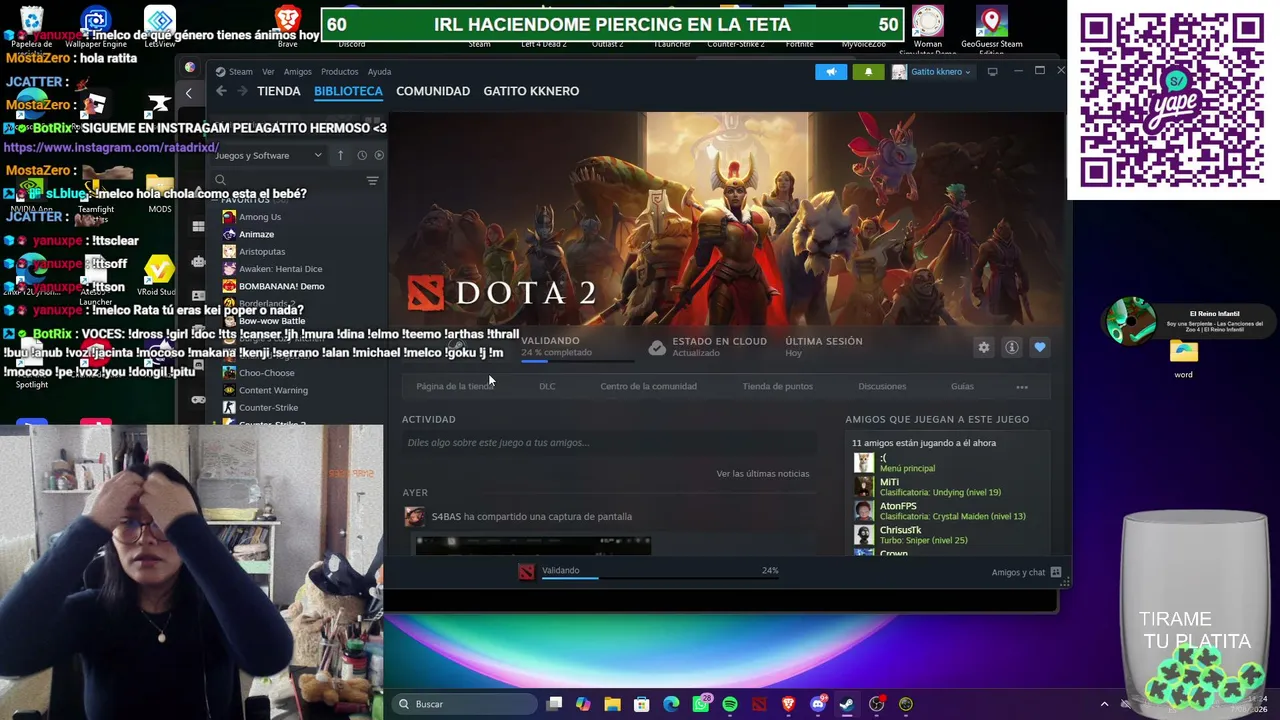This screenshot has width=1280, height=720.
Task: Open the TIENDA tab
Action: click(x=278, y=91)
